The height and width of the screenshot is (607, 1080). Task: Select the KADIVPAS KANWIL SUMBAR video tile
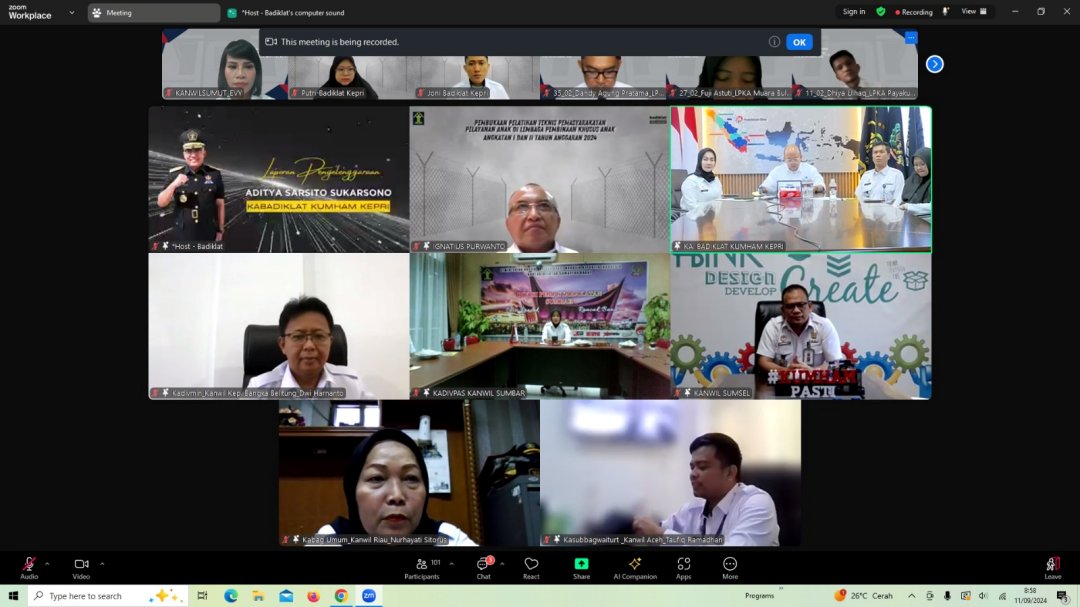point(540,325)
